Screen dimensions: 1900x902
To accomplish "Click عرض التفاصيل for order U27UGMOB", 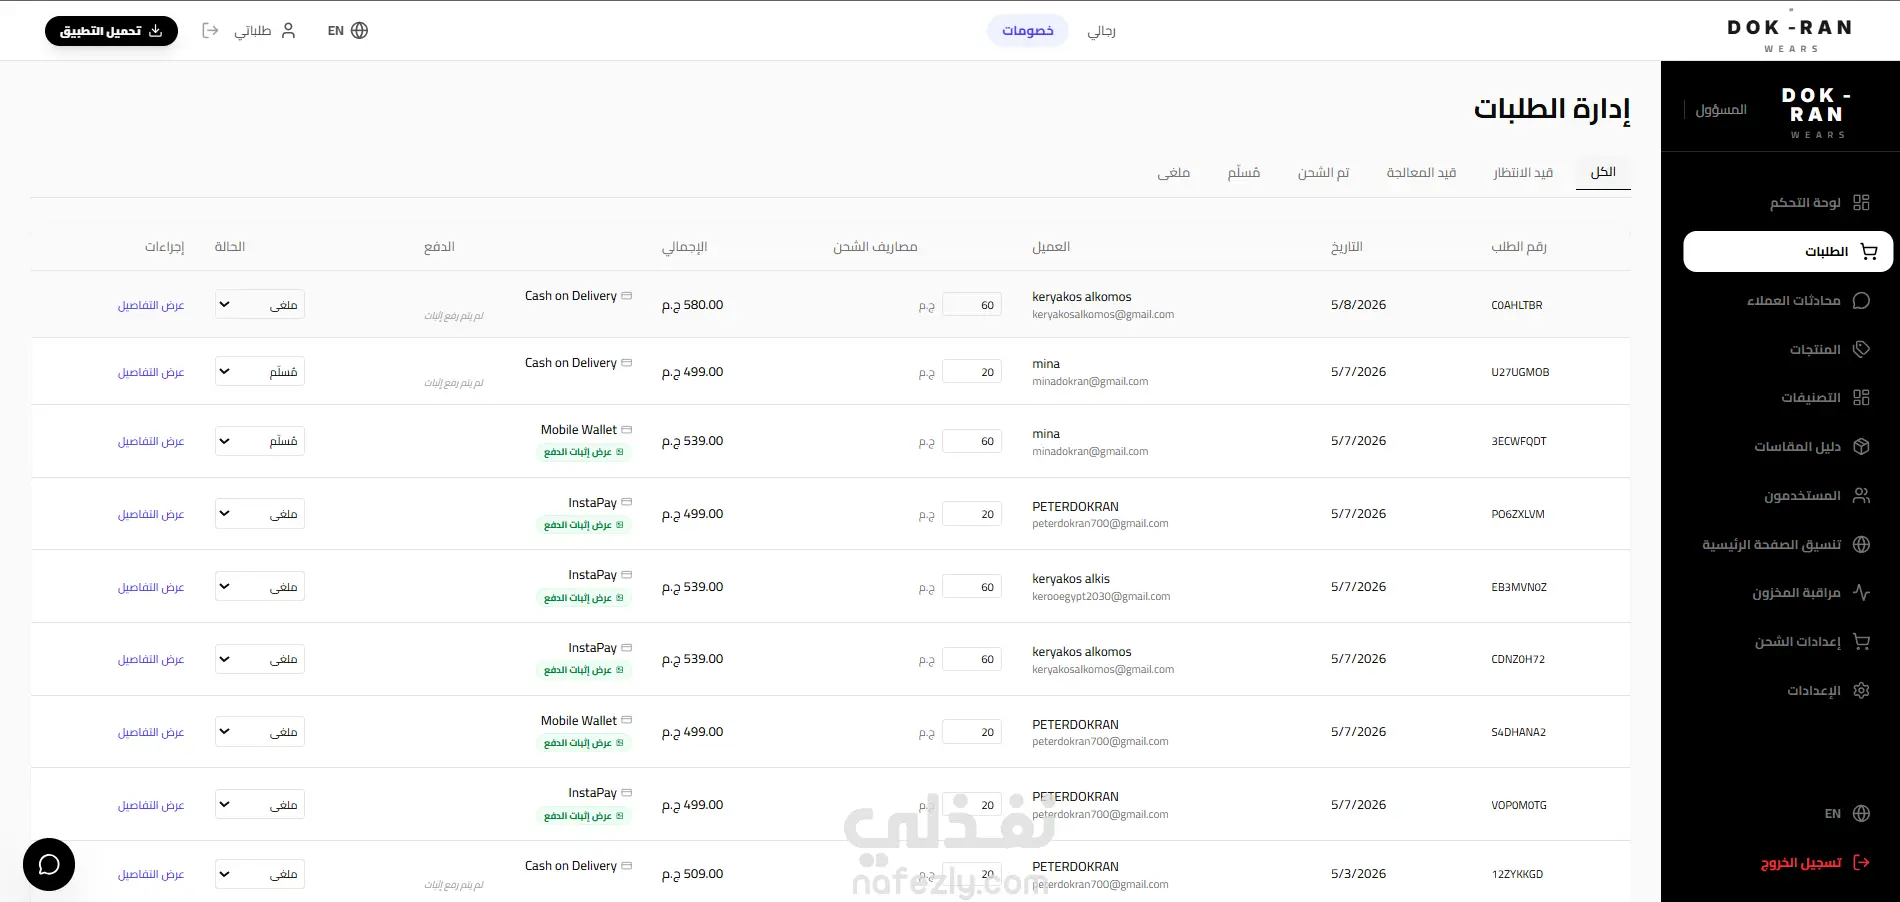I will pos(151,372).
